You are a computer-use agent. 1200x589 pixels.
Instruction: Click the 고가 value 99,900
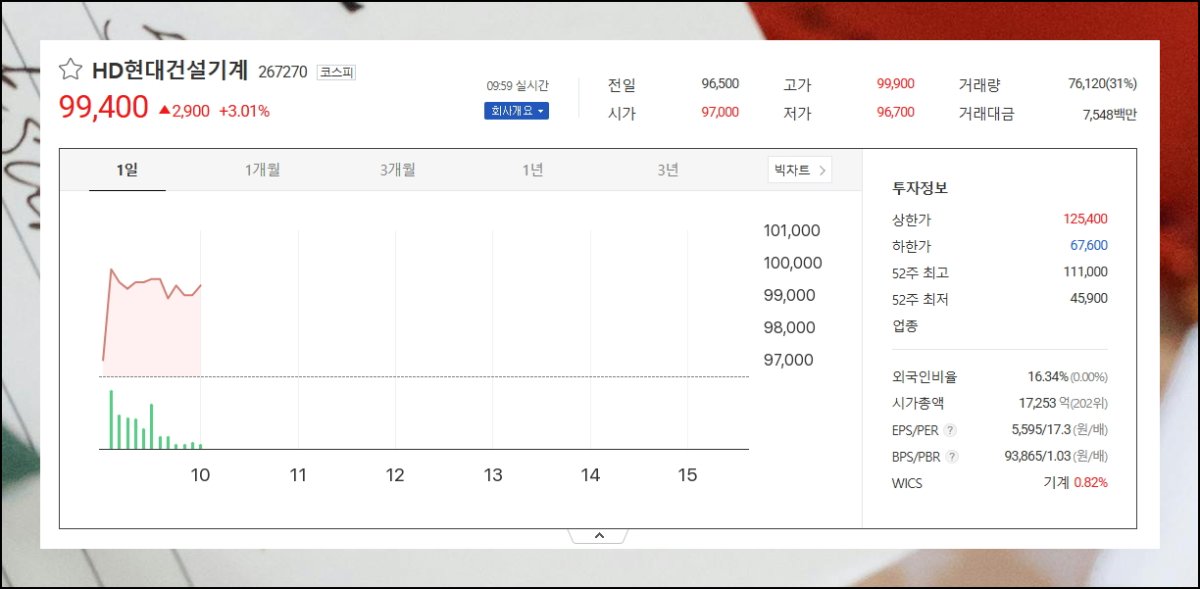click(x=895, y=84)
